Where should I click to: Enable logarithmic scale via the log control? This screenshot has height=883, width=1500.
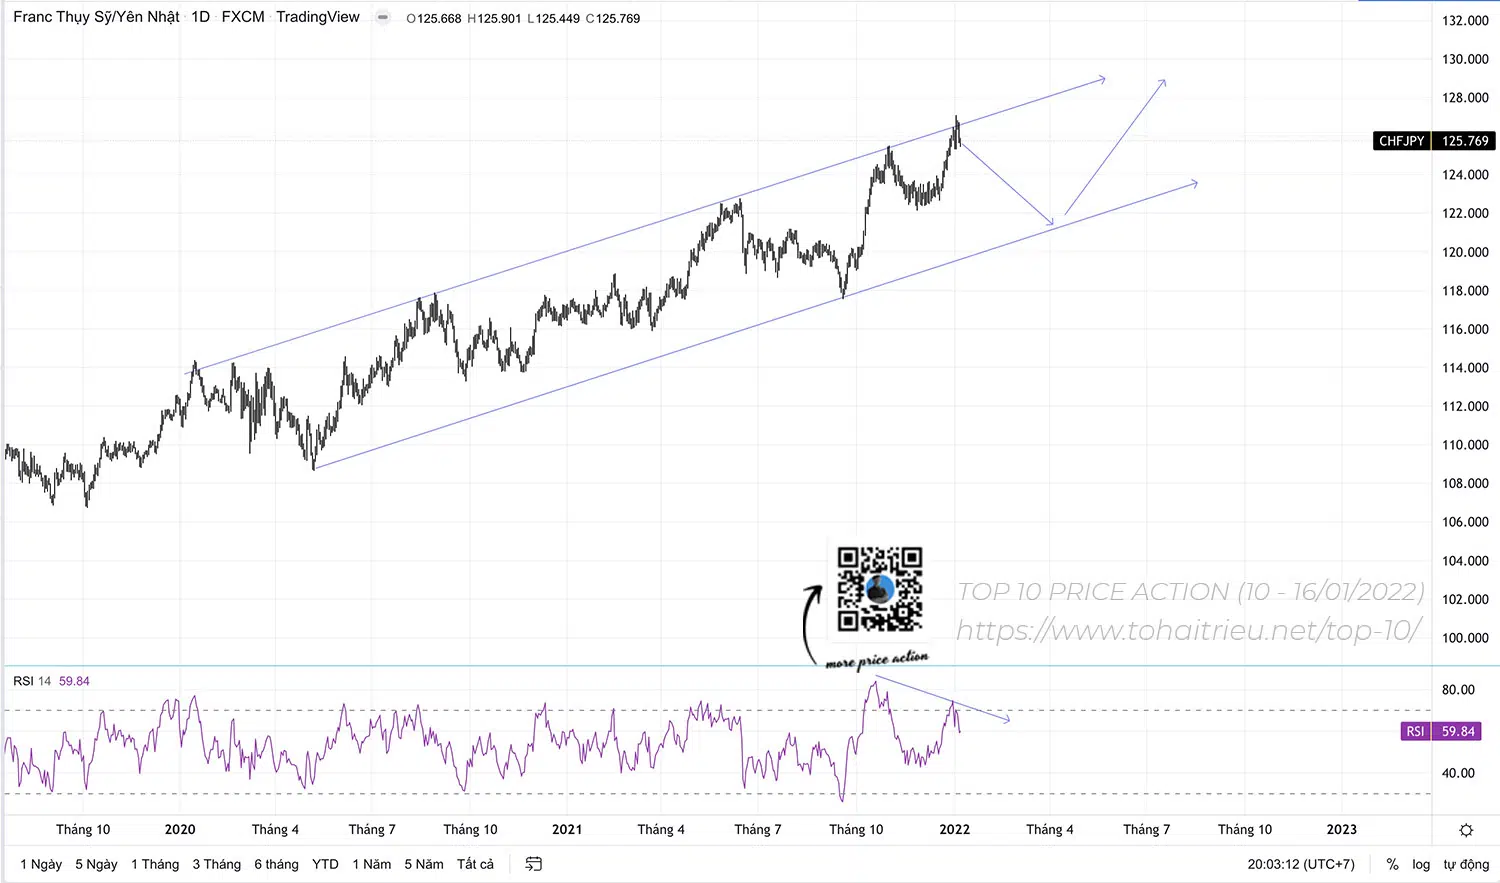tap(1421, 864)
